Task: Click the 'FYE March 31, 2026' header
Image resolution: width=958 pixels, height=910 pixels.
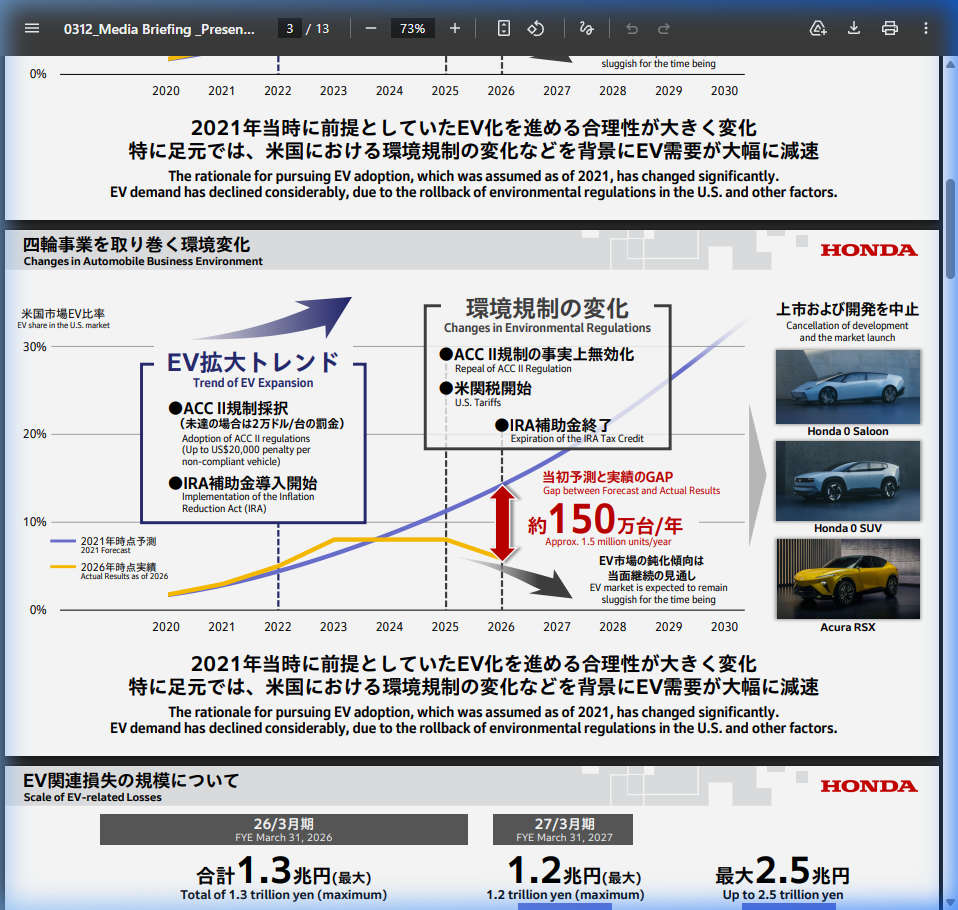Action: coord(283,837)
